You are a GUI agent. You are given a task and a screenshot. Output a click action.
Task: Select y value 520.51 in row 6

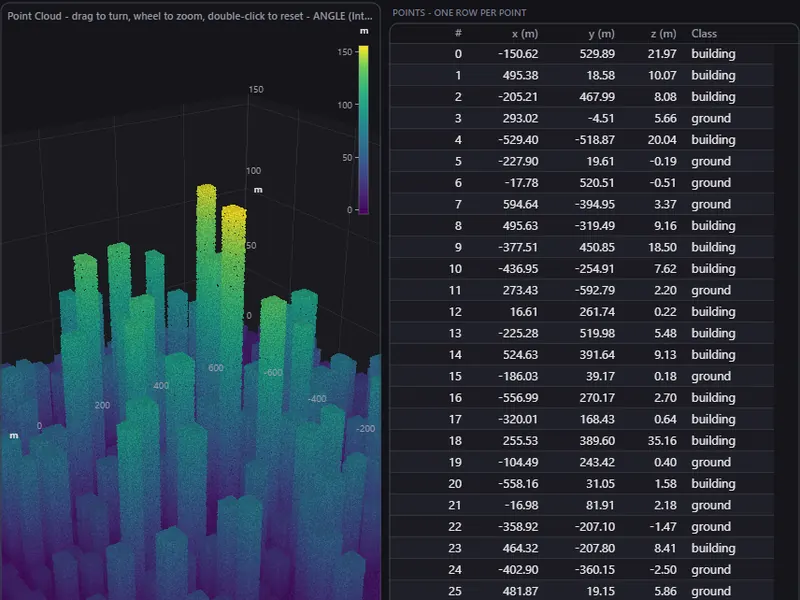pos(597,182)
